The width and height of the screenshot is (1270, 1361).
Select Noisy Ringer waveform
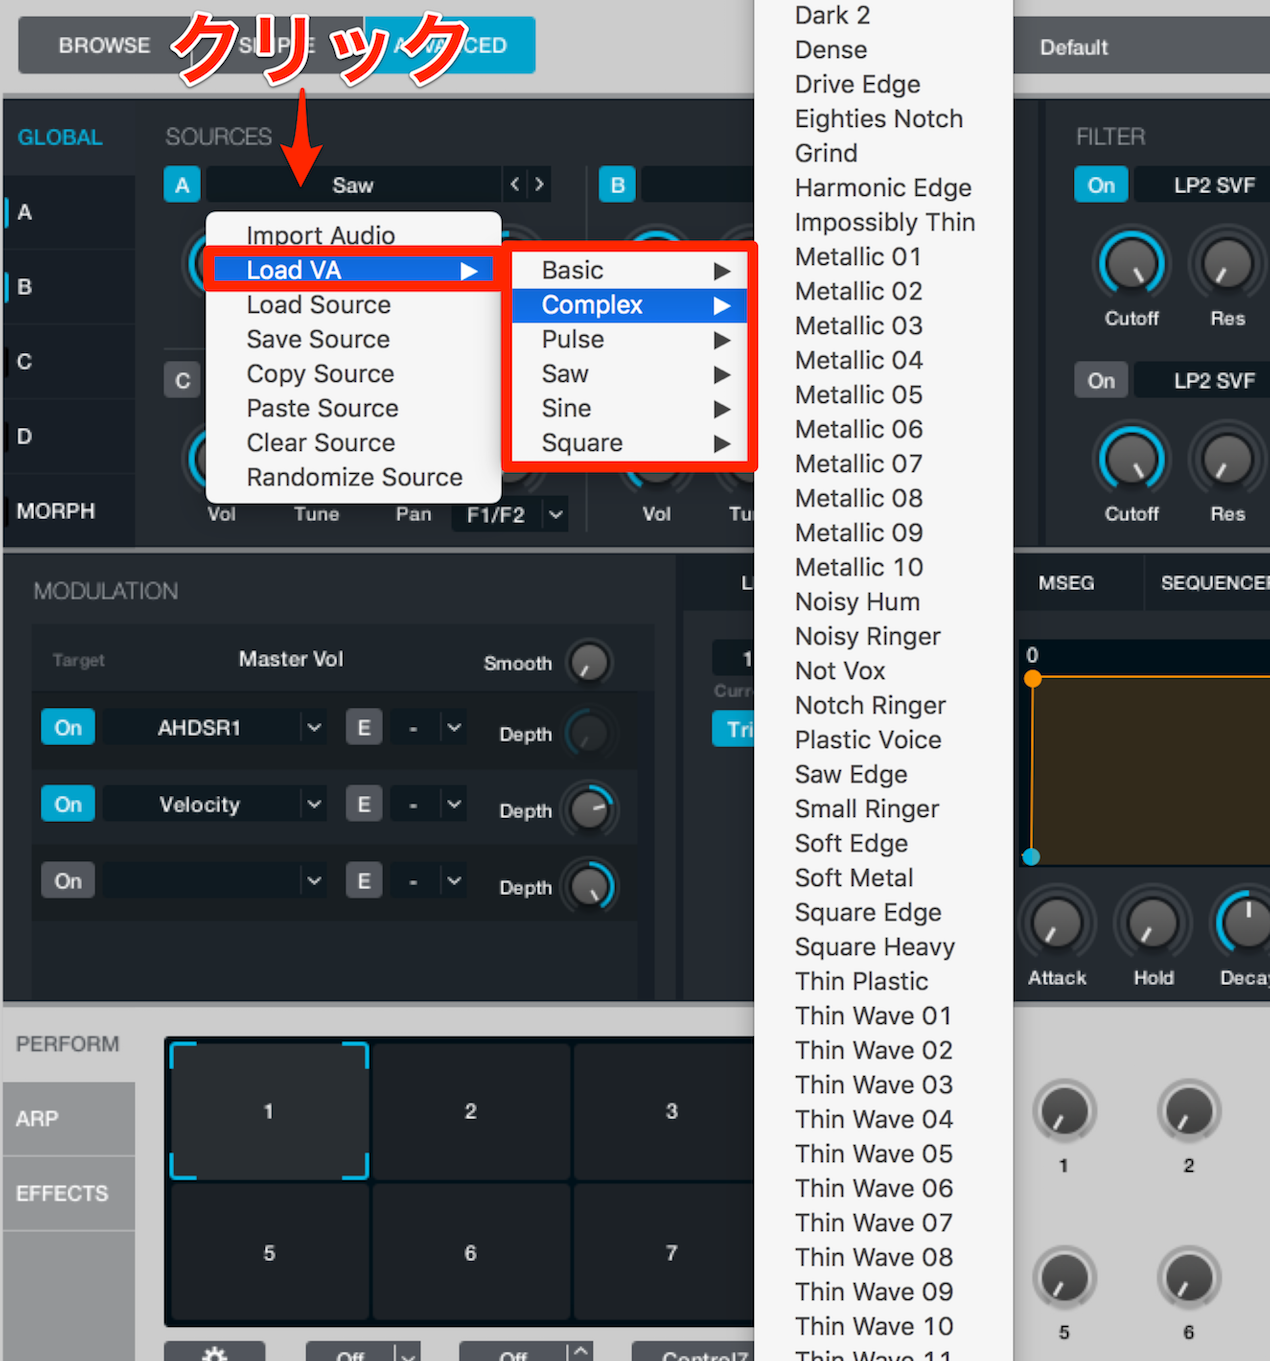[867, 636]
